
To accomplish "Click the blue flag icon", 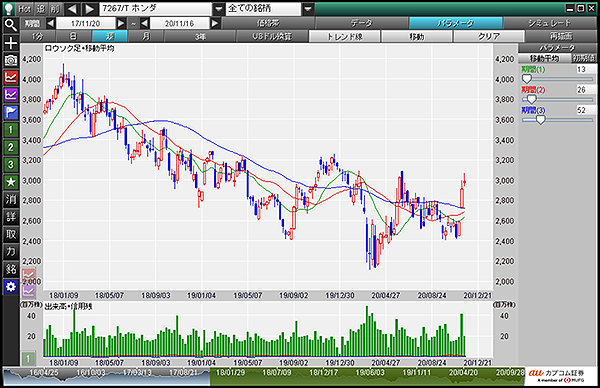I will coord(11,112).
